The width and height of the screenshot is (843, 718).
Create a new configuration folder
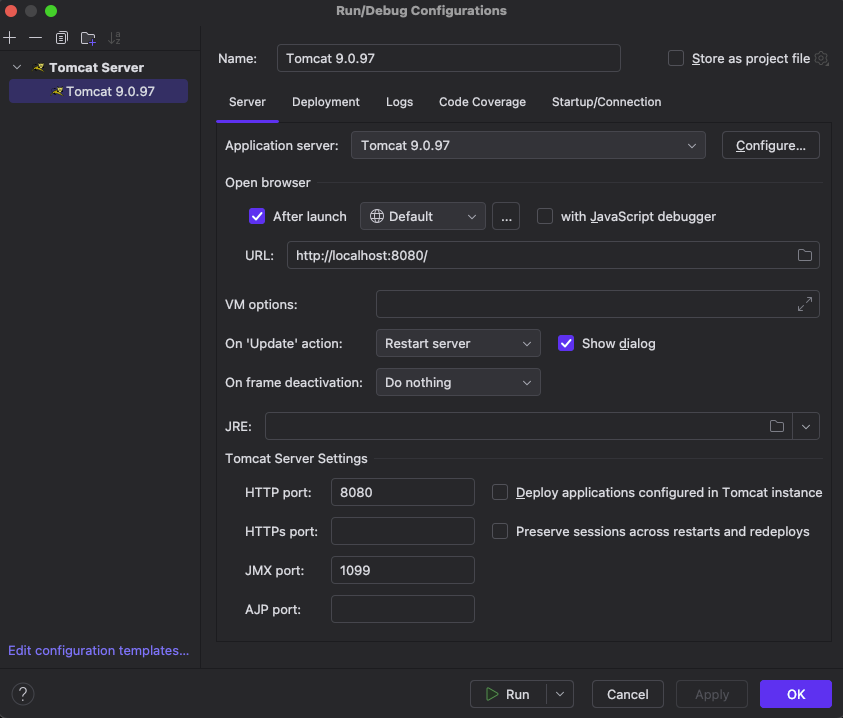pyautogui.click(x=88, y=38)
